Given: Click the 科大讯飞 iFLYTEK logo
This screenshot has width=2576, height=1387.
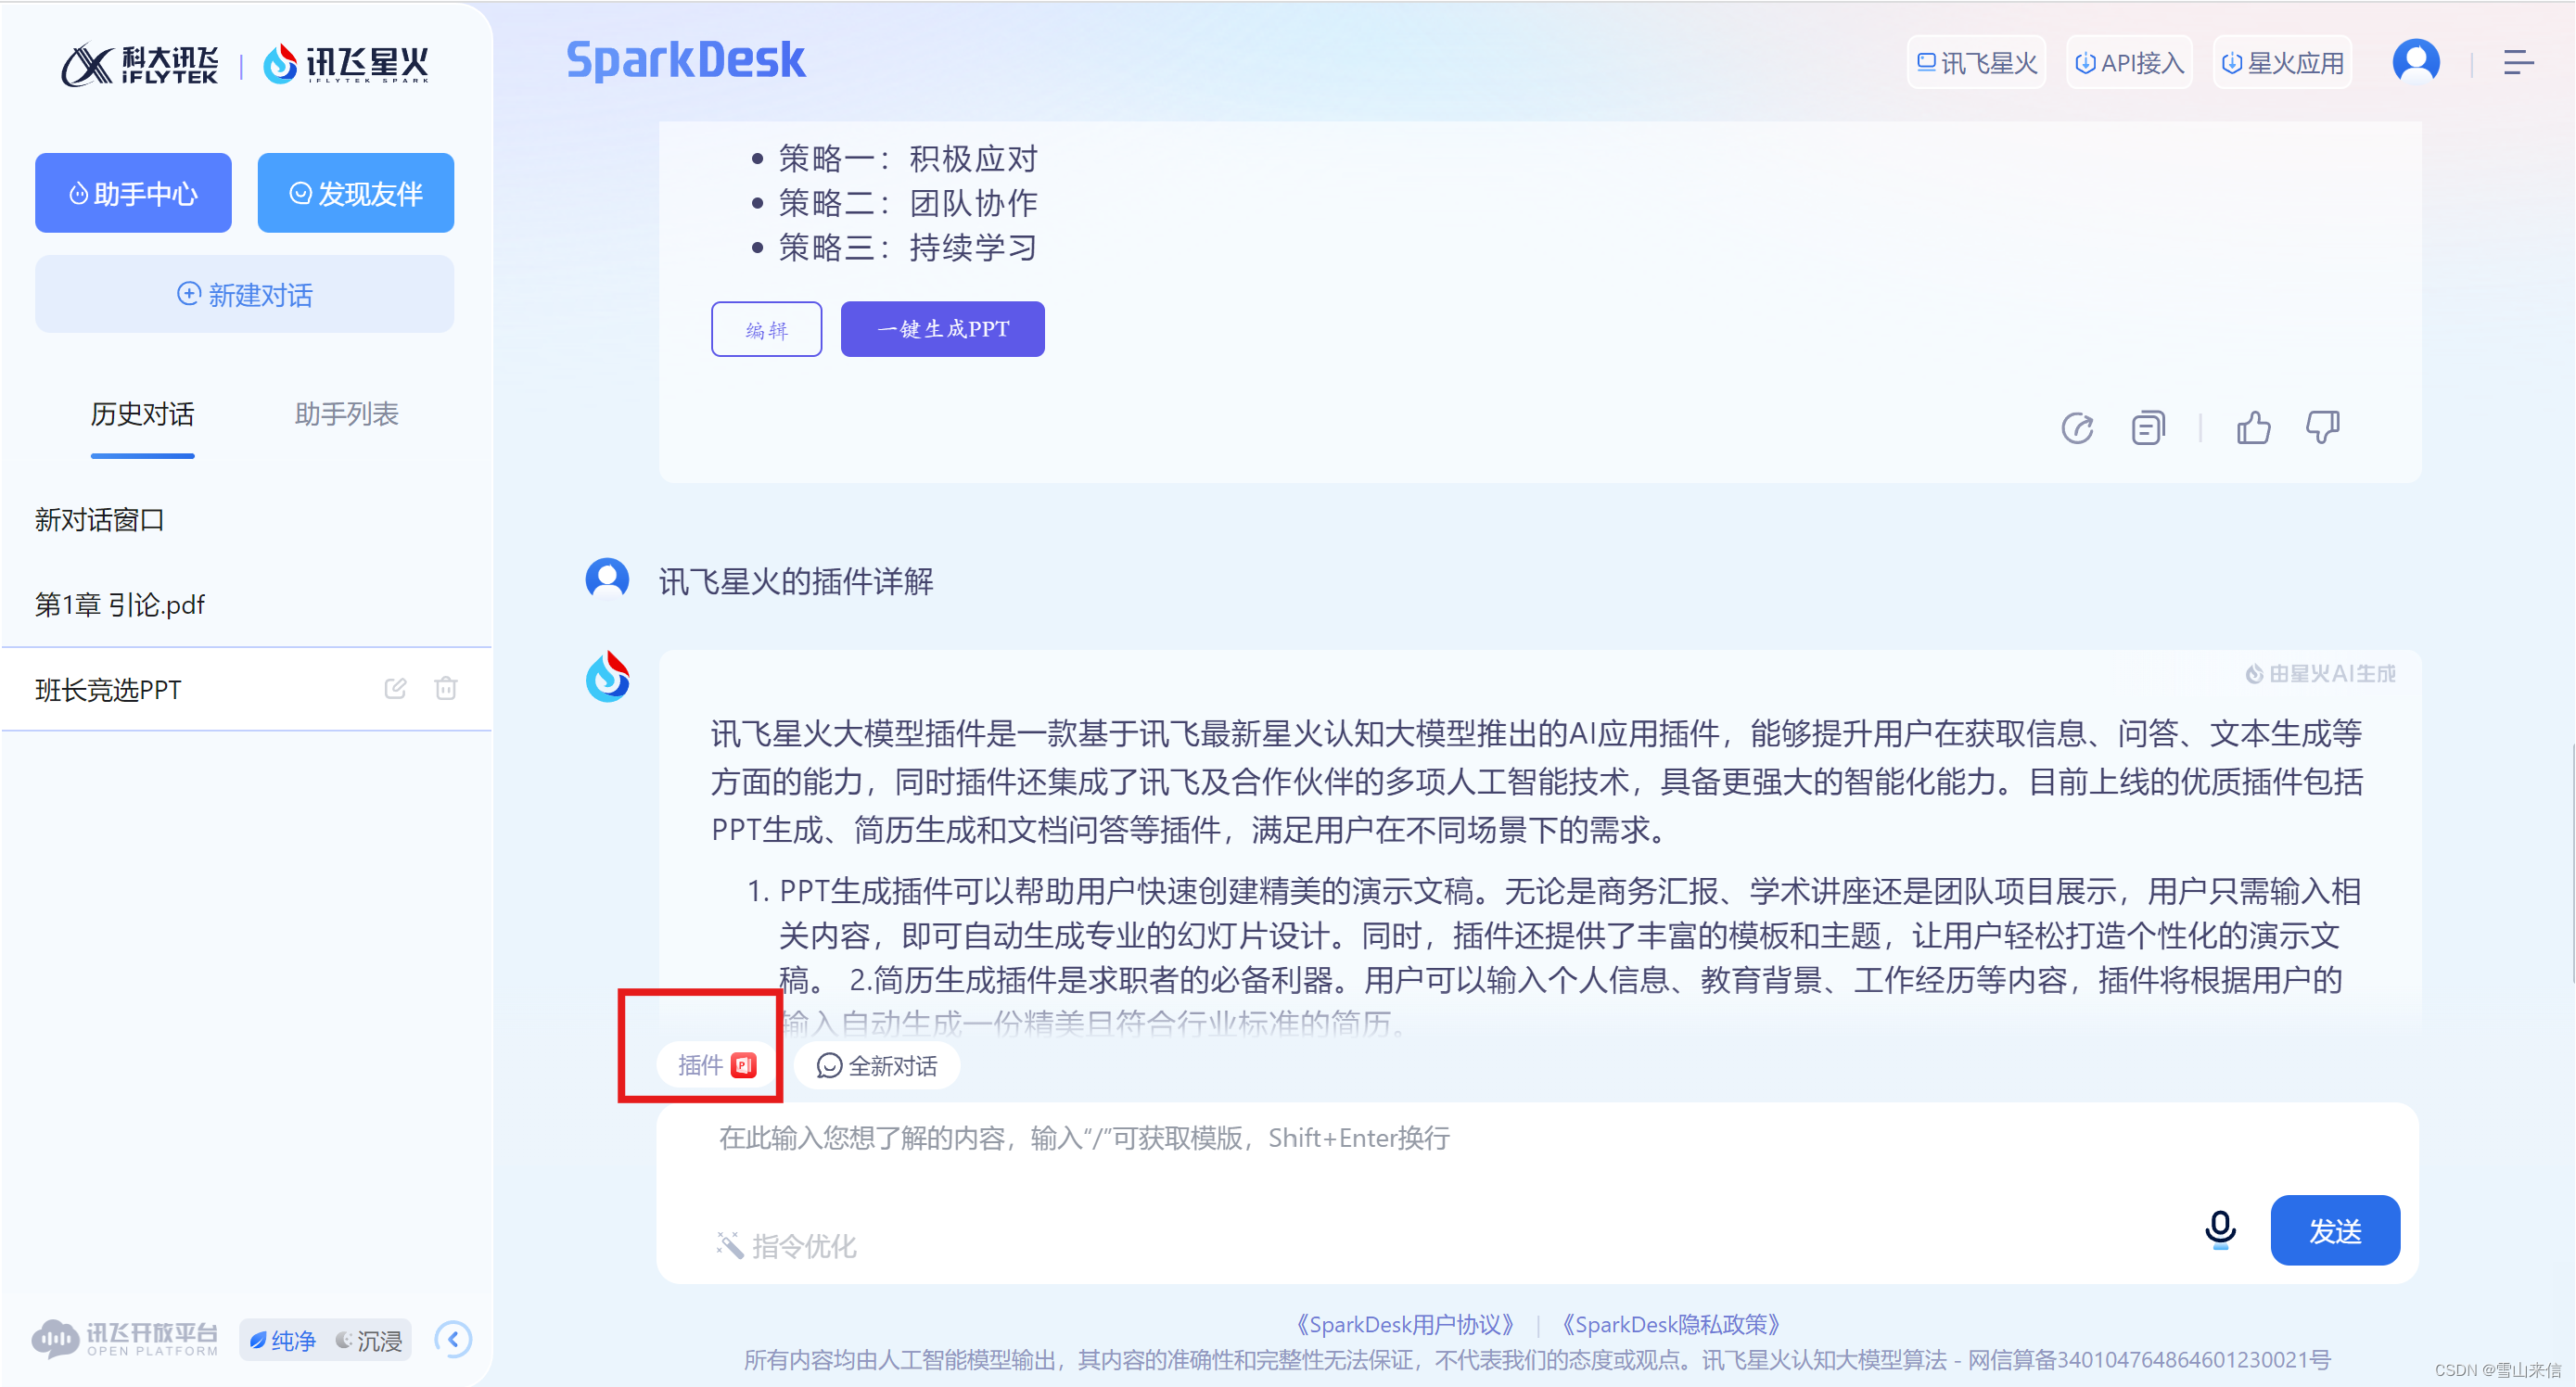Looking at the screenshot, I should (x=139, y=65).
